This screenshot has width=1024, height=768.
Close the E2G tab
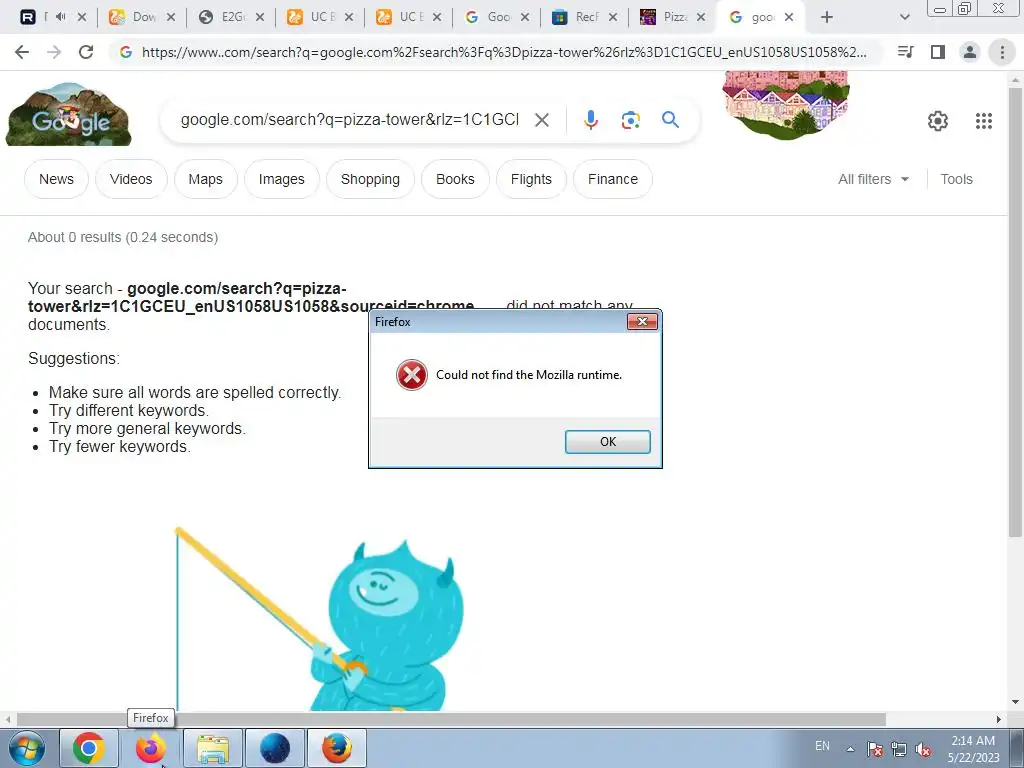pos(260,18)
